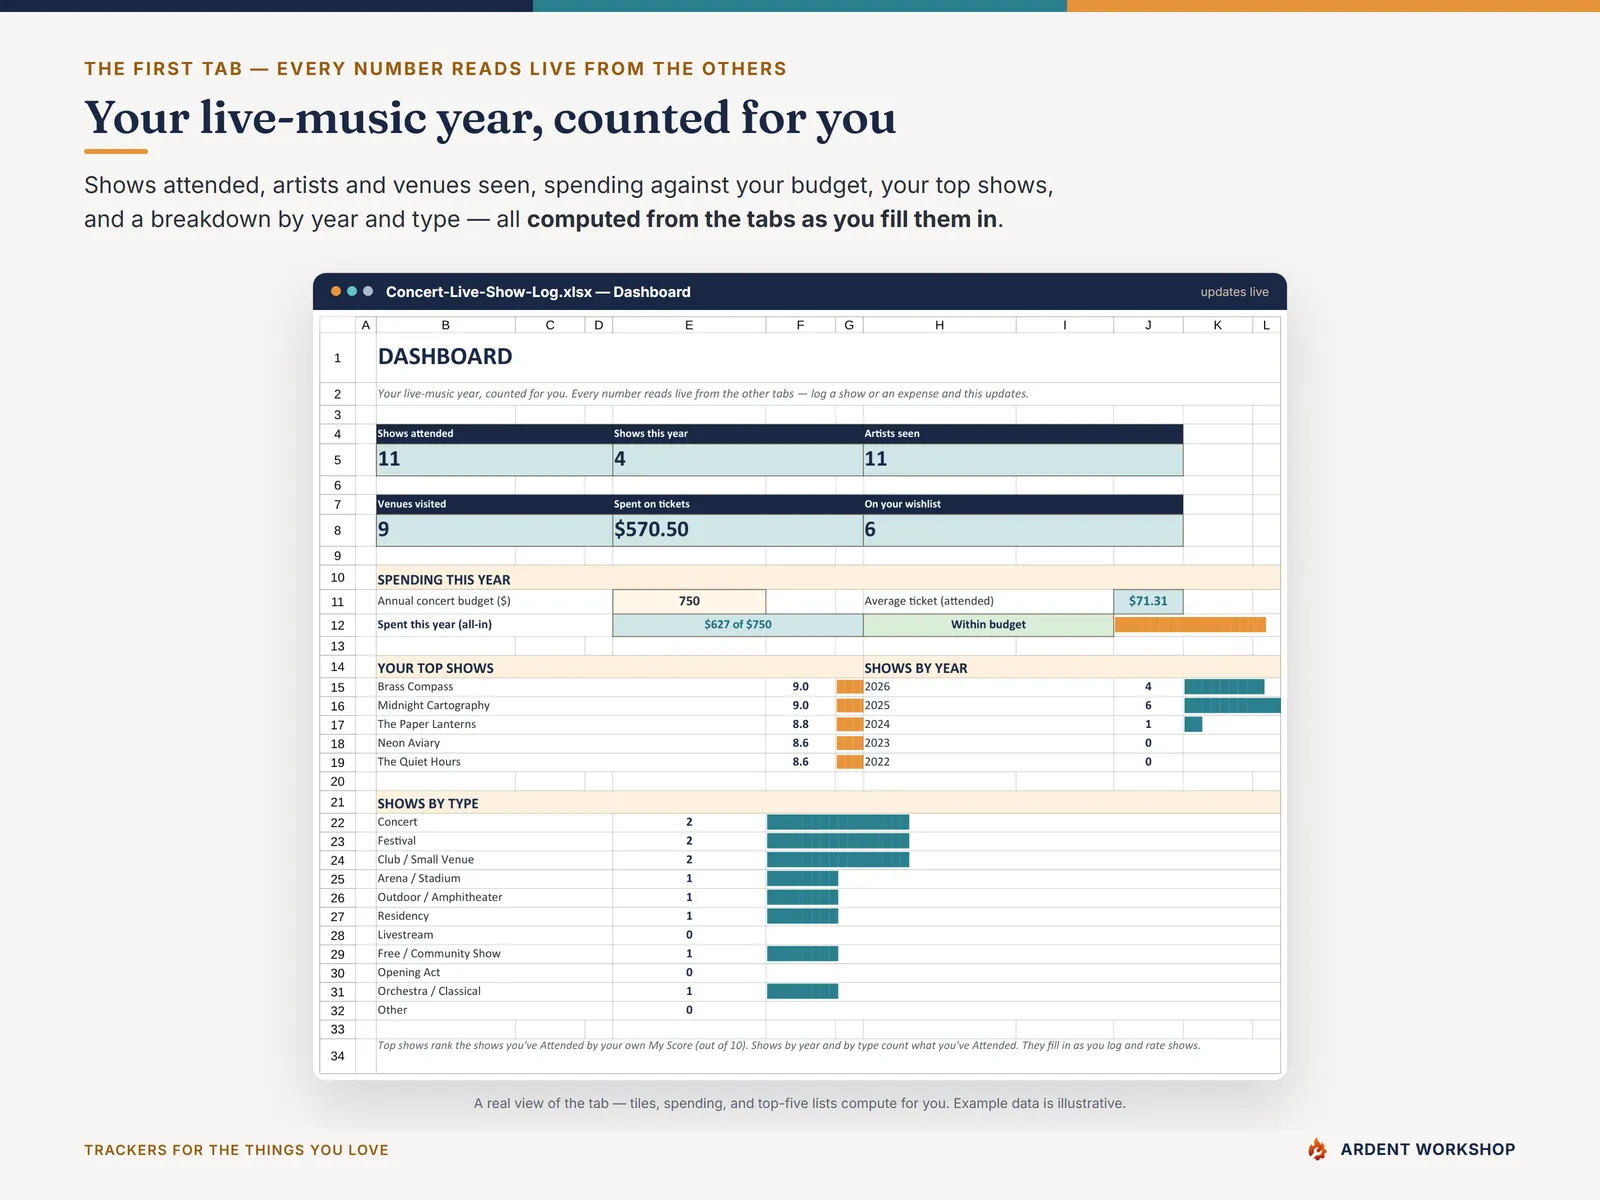The width and height of the screenshot is (1600, 1200).
Task: Click the ARDENT WORKSHOP brand text
Action: tap(1428, 1150)
